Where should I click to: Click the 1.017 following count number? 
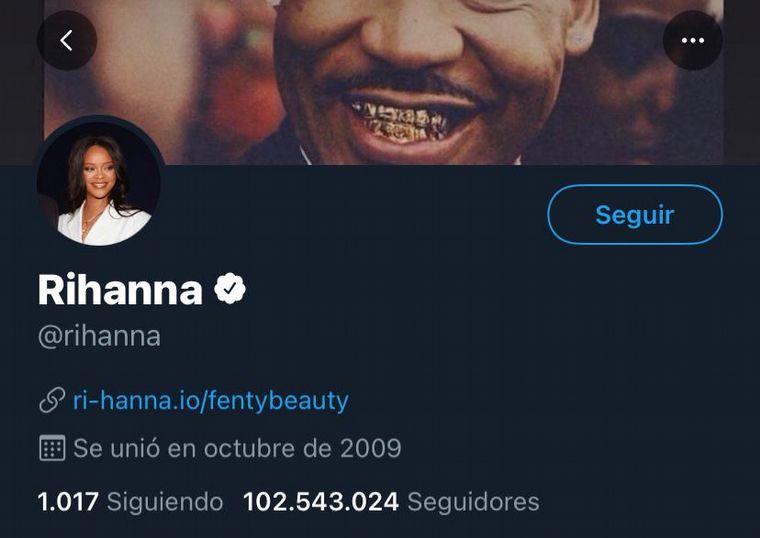pyautogui.click(x=67, y=501)
